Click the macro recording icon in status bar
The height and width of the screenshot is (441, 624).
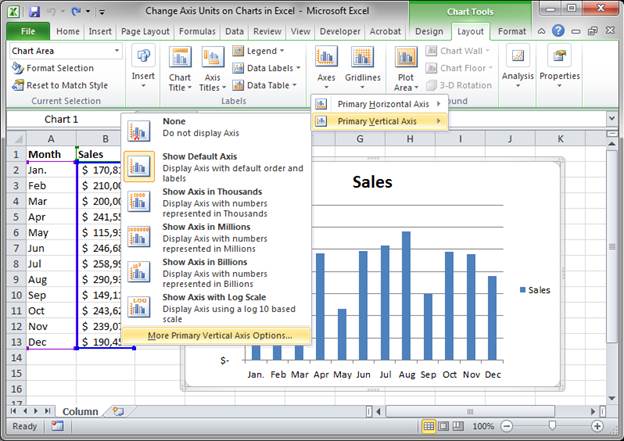tap(57, 426)
